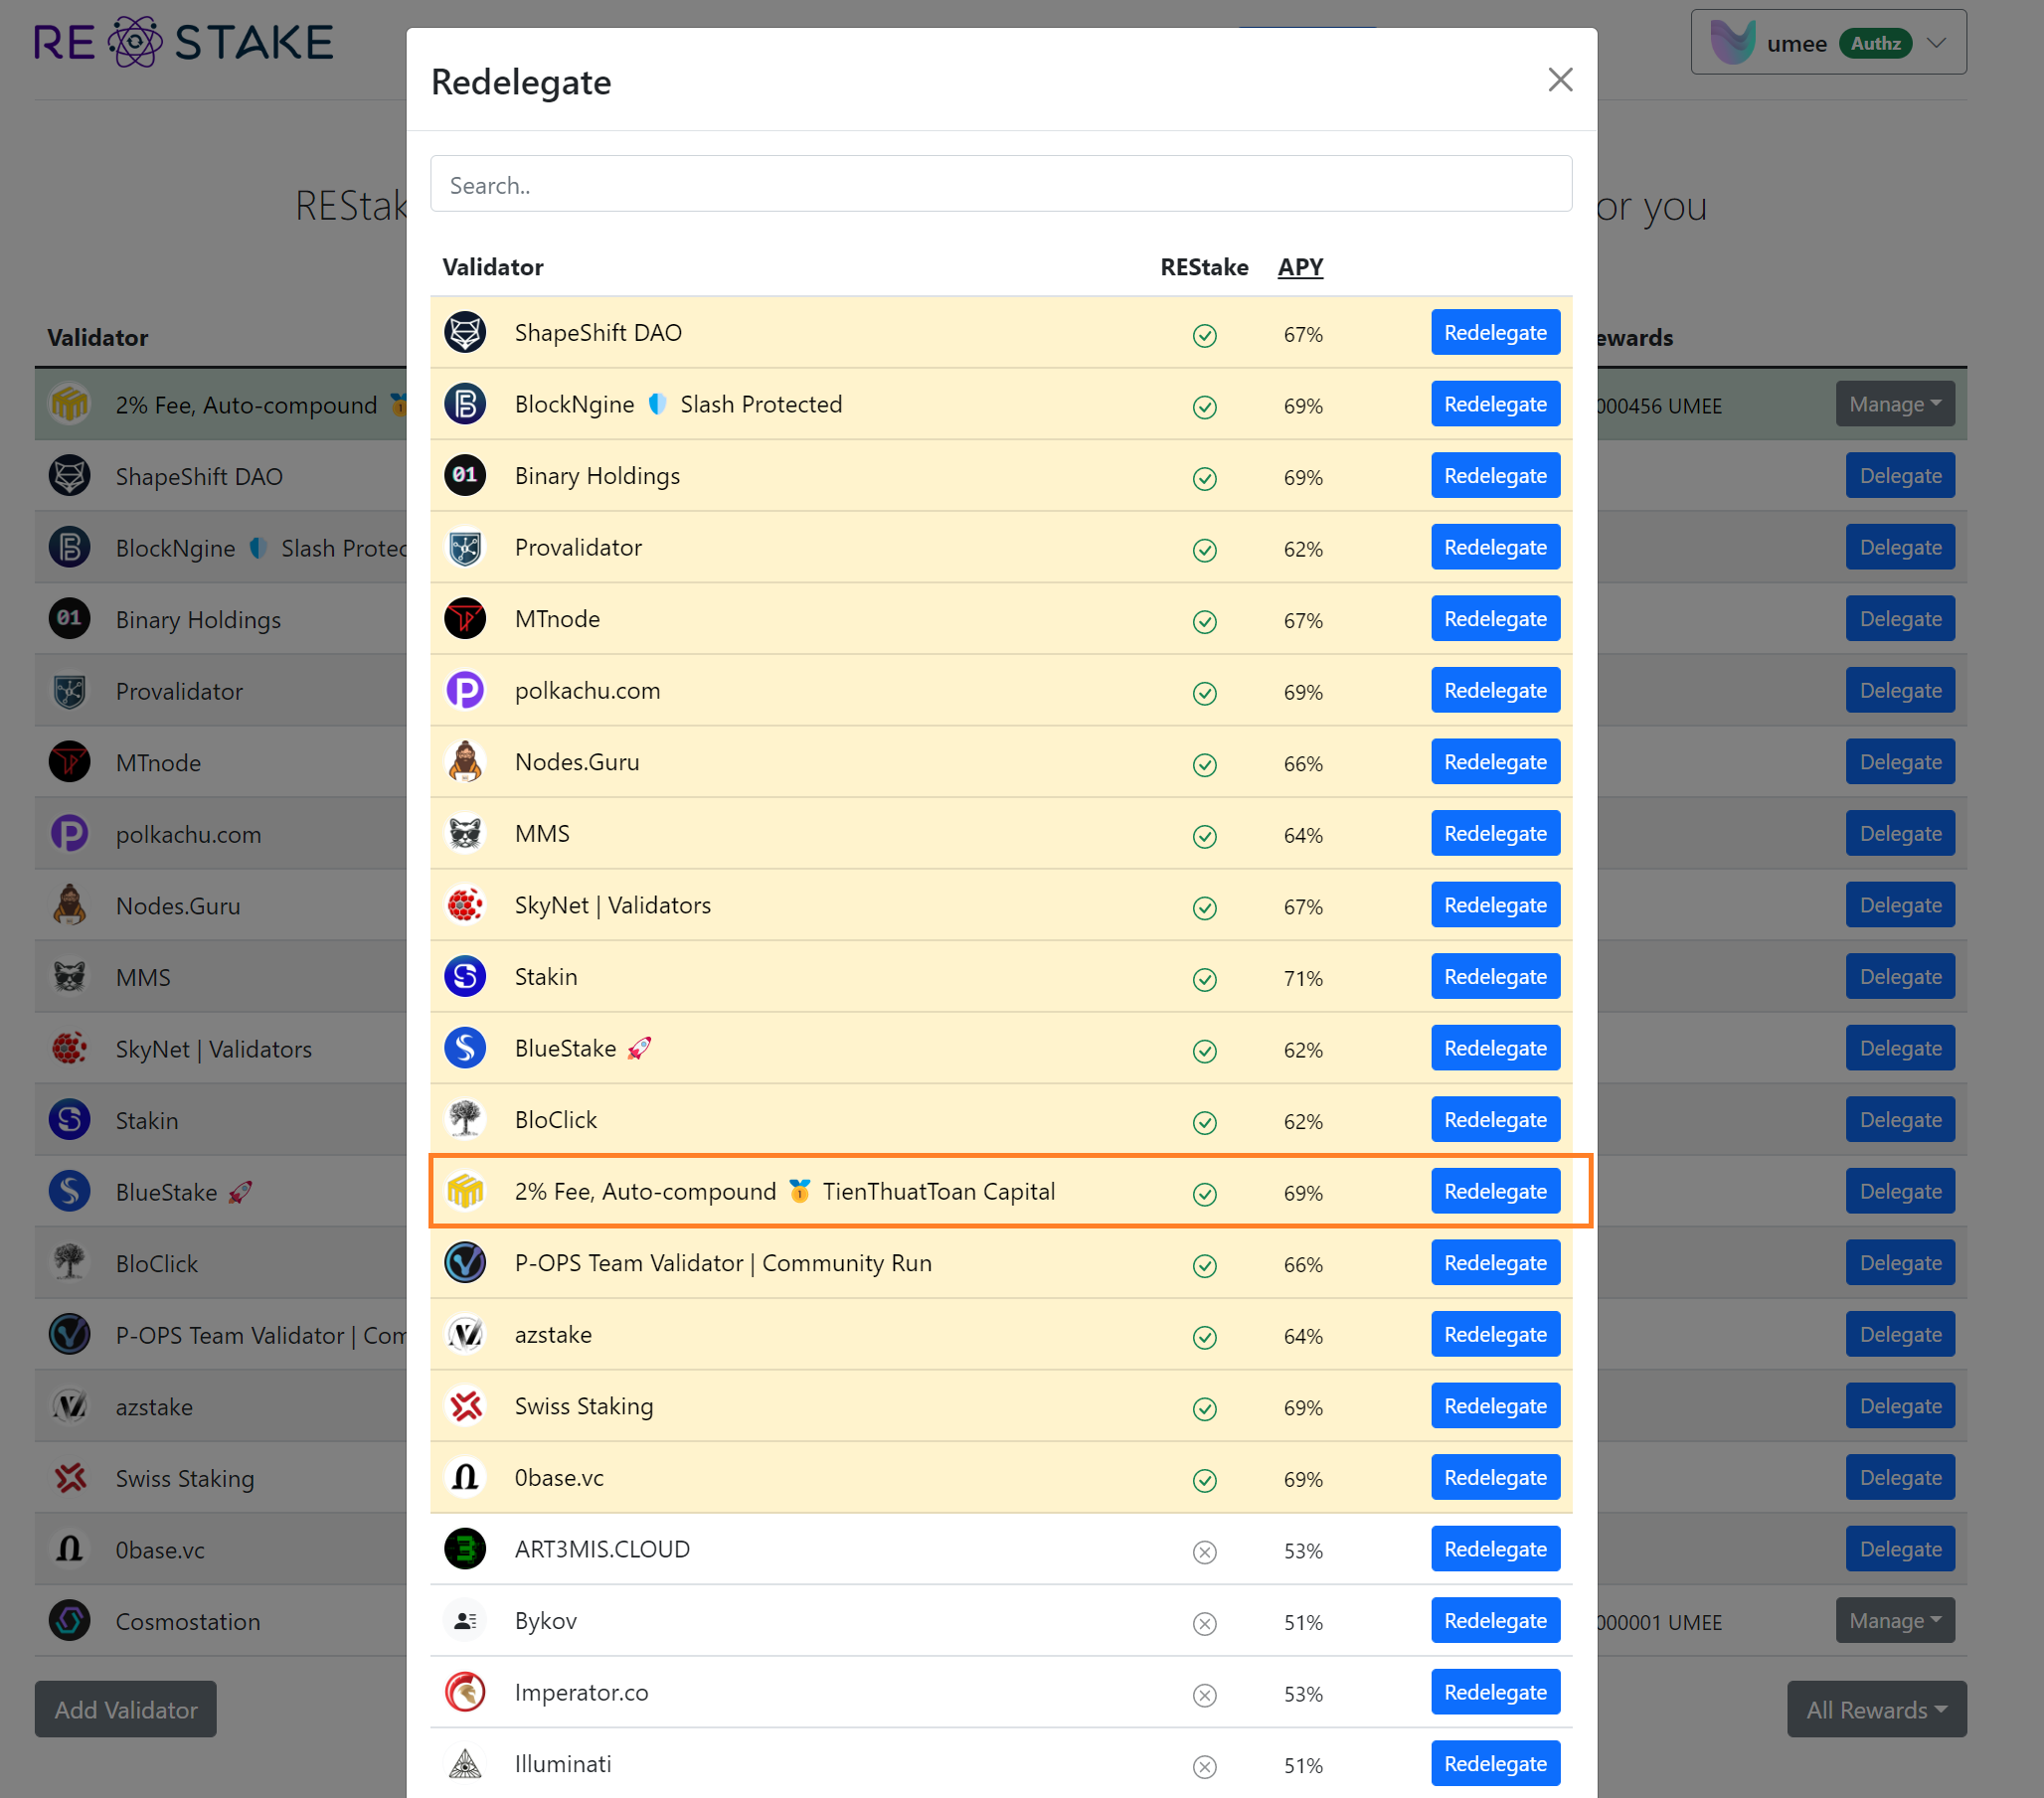
Task: Open the Manage dropdown for Cosmostation
Action: tap(1894, 1621)
